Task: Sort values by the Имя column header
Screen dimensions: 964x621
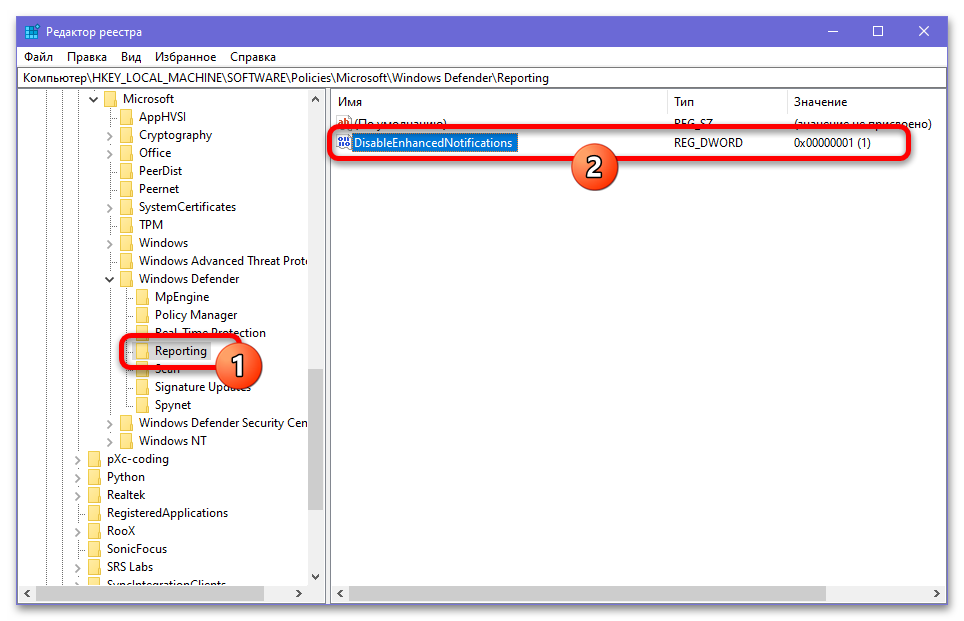Action: 499,102
